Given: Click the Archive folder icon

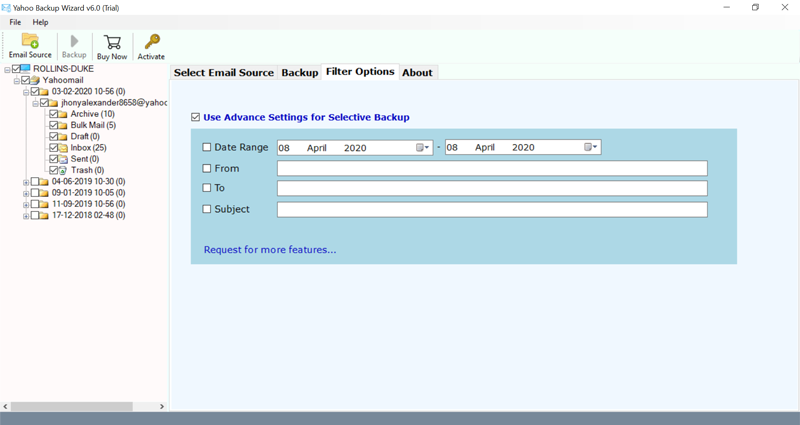Looking at the screenshot, I should point(63,114).
